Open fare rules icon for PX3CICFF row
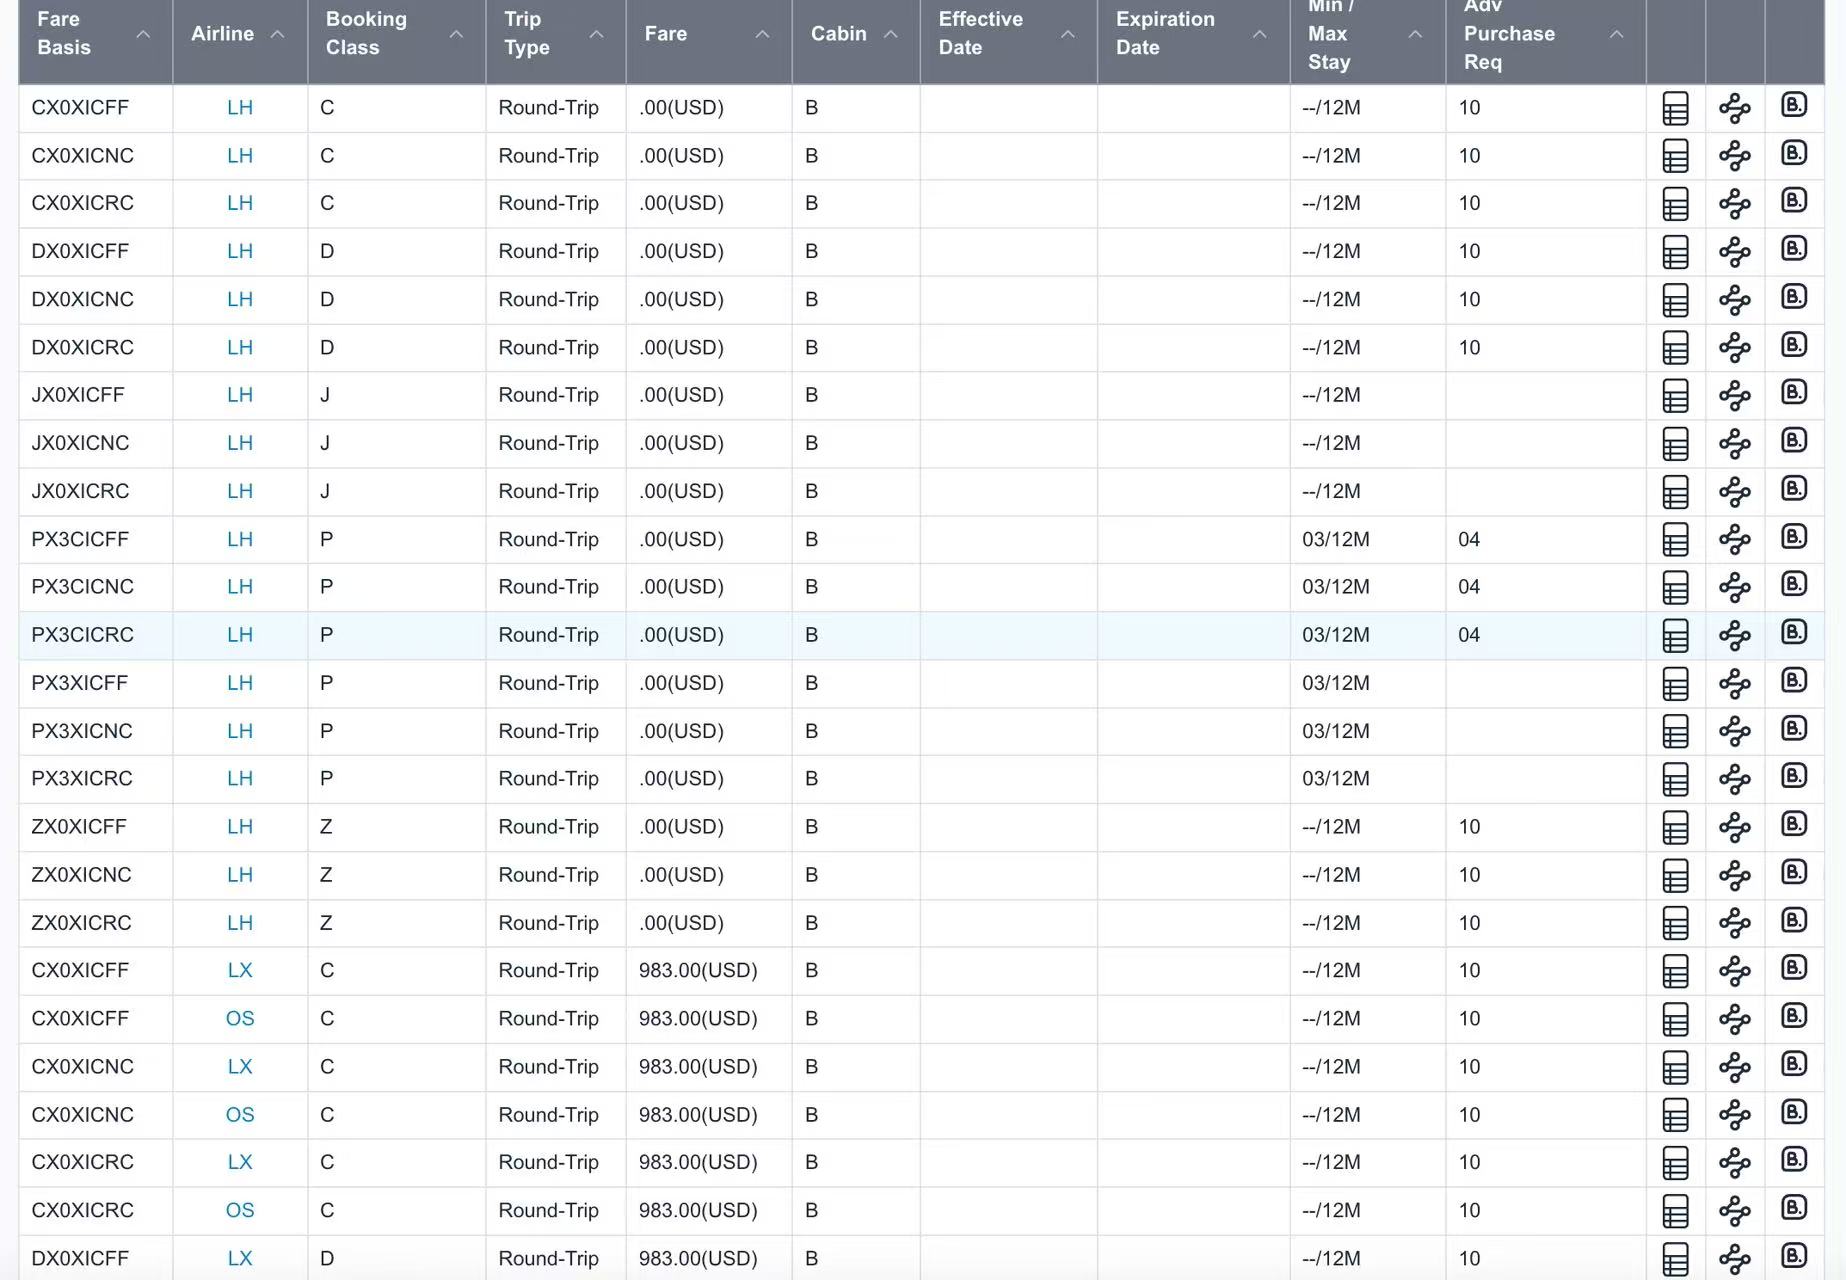 tap(1675, 540)
